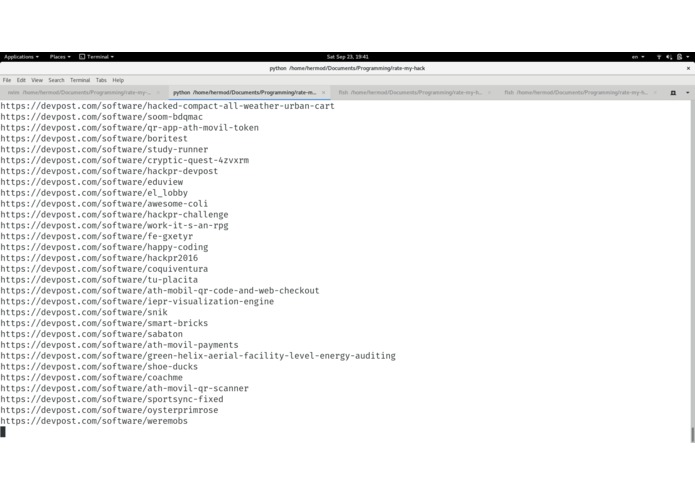Click the happy-coding URL line
This screenshot has width=695, height=494.
(x=104, y=247)
